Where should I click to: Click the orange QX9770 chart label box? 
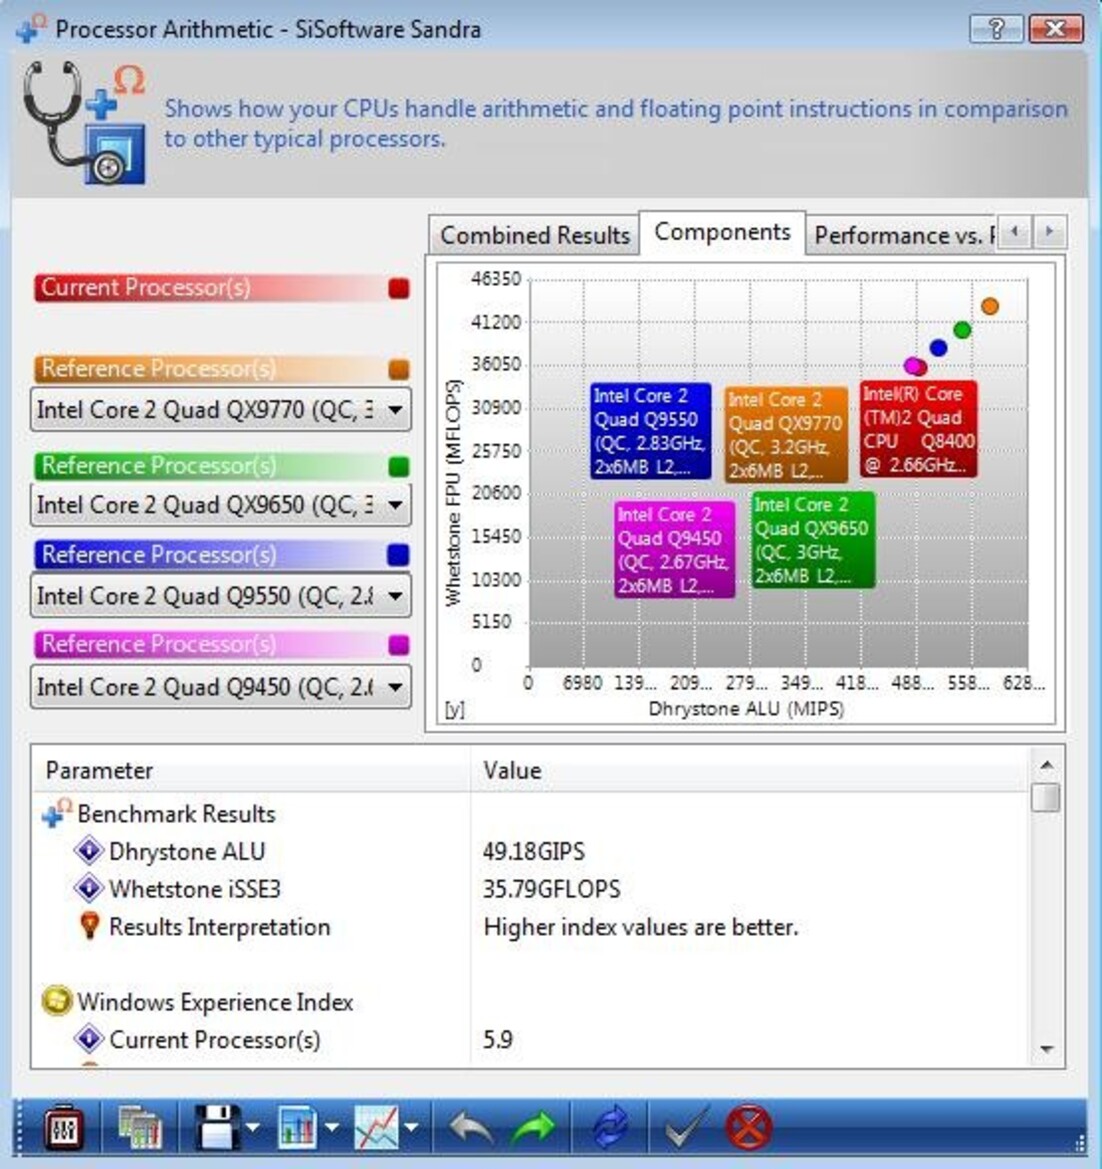tap(786, 435)
